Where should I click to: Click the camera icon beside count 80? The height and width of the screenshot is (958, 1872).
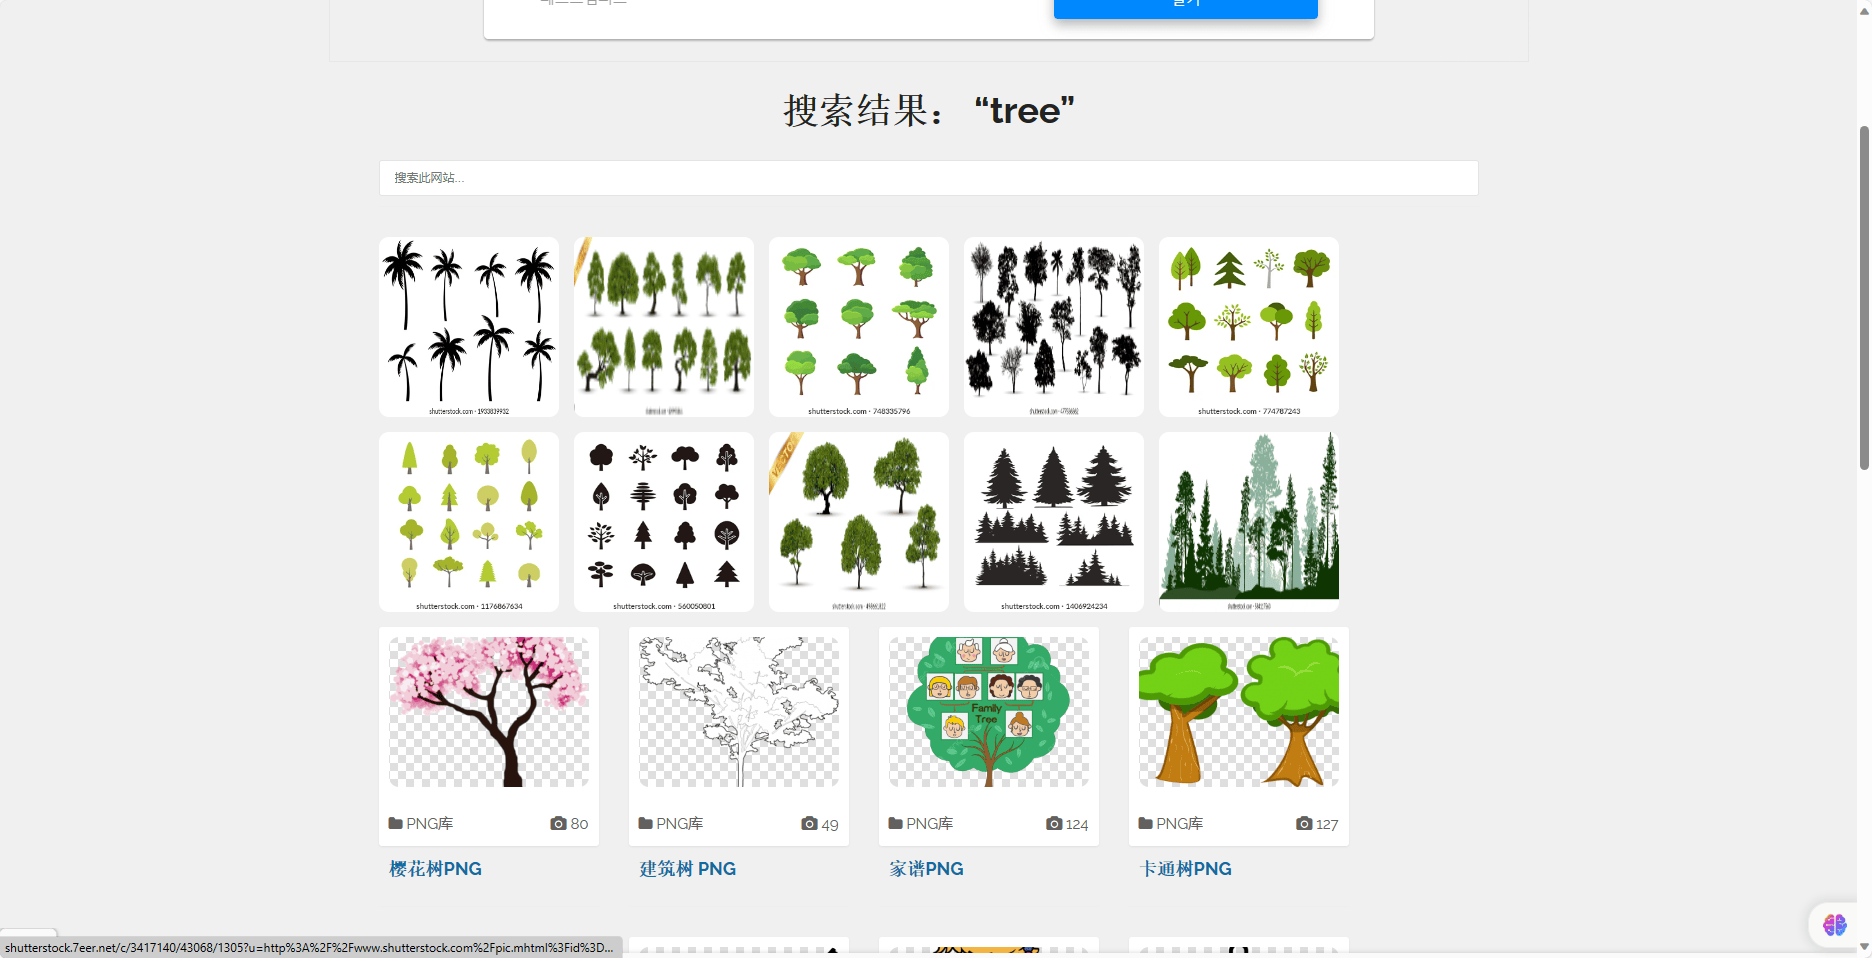558,824
